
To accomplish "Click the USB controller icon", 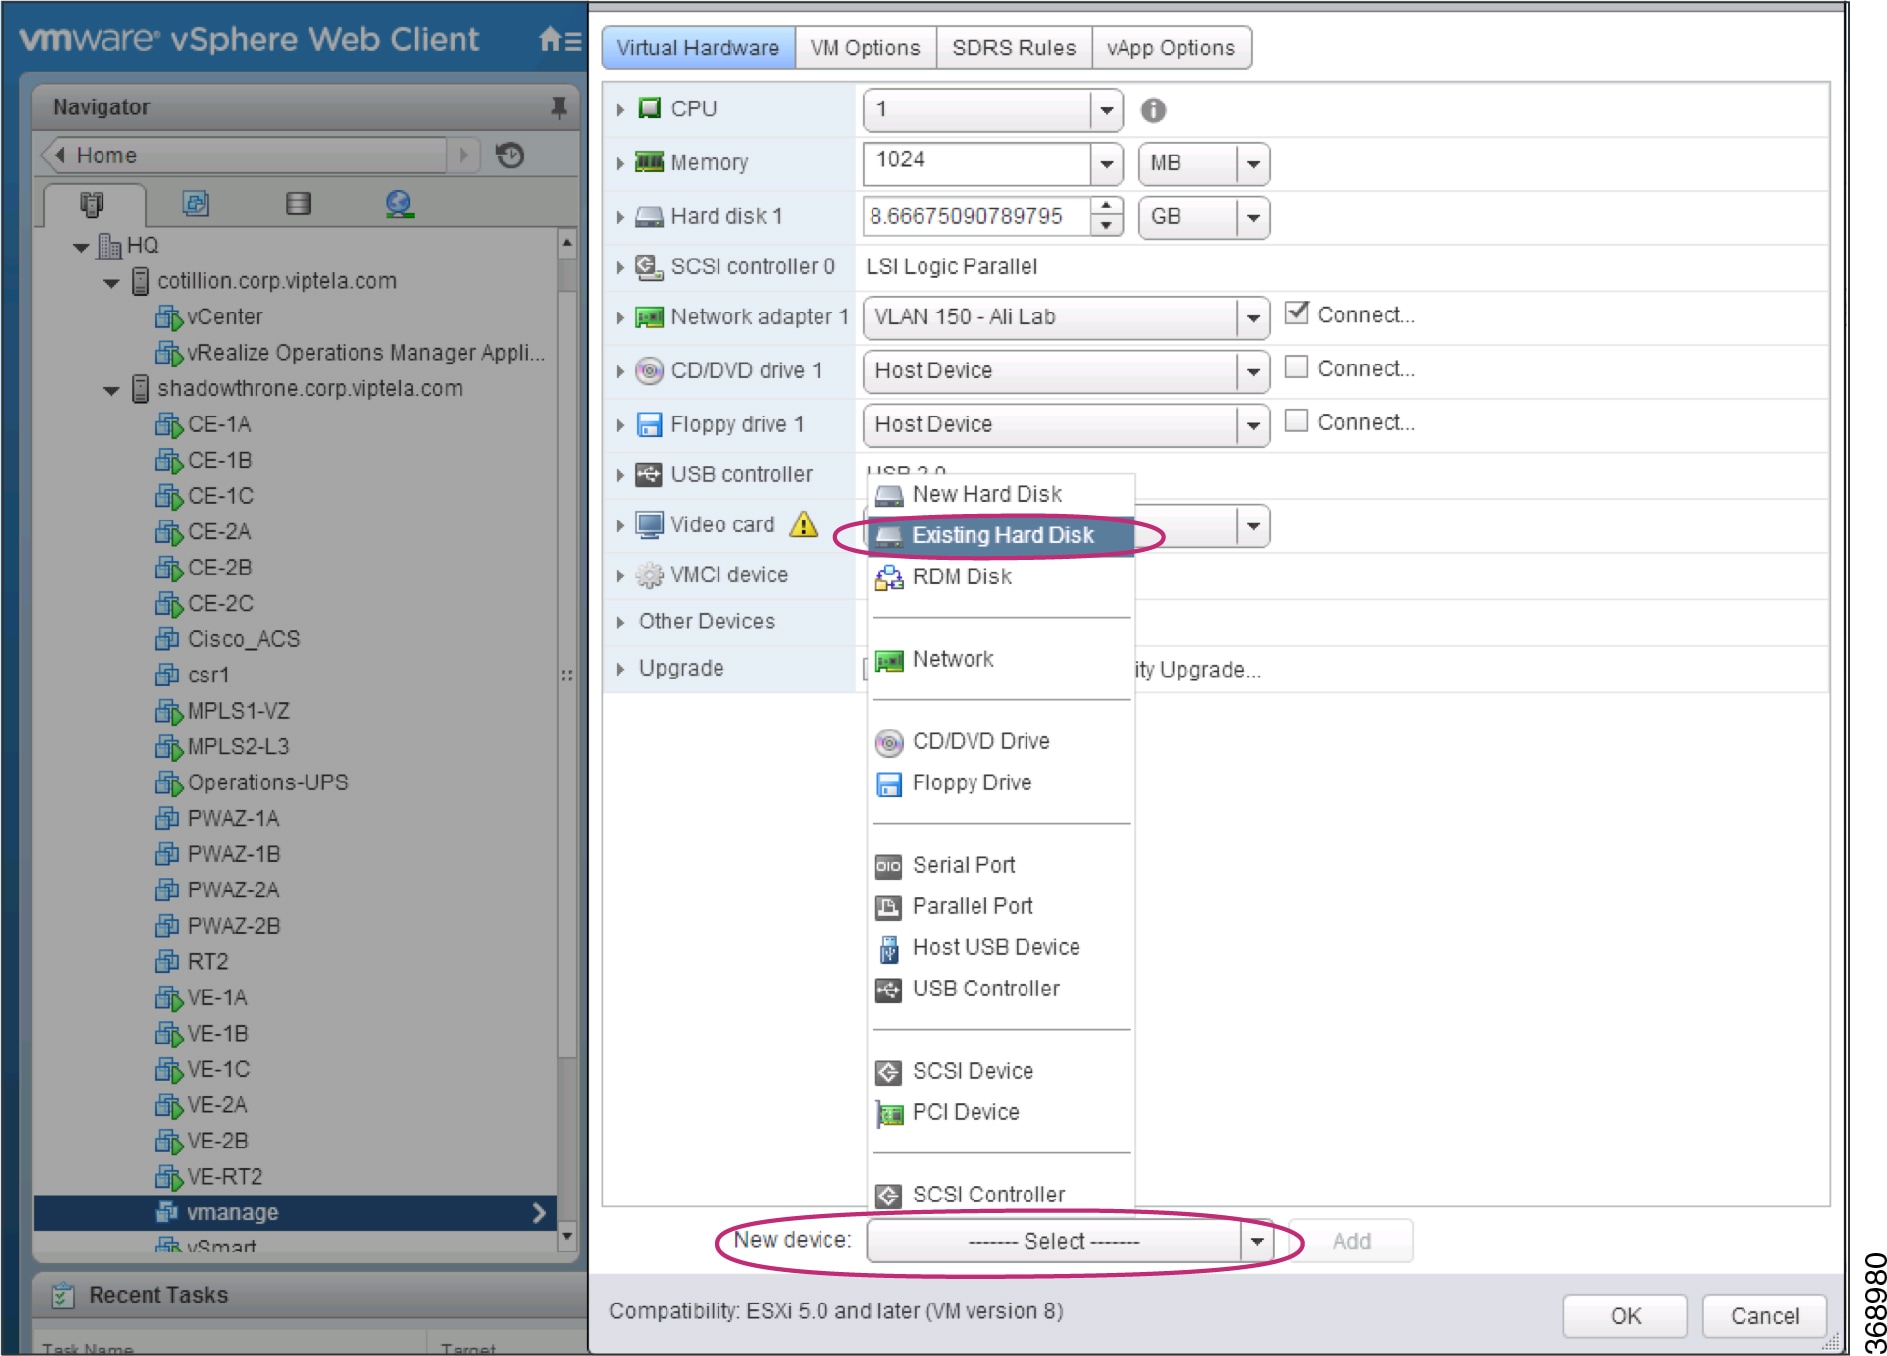I will click(650, 474).
